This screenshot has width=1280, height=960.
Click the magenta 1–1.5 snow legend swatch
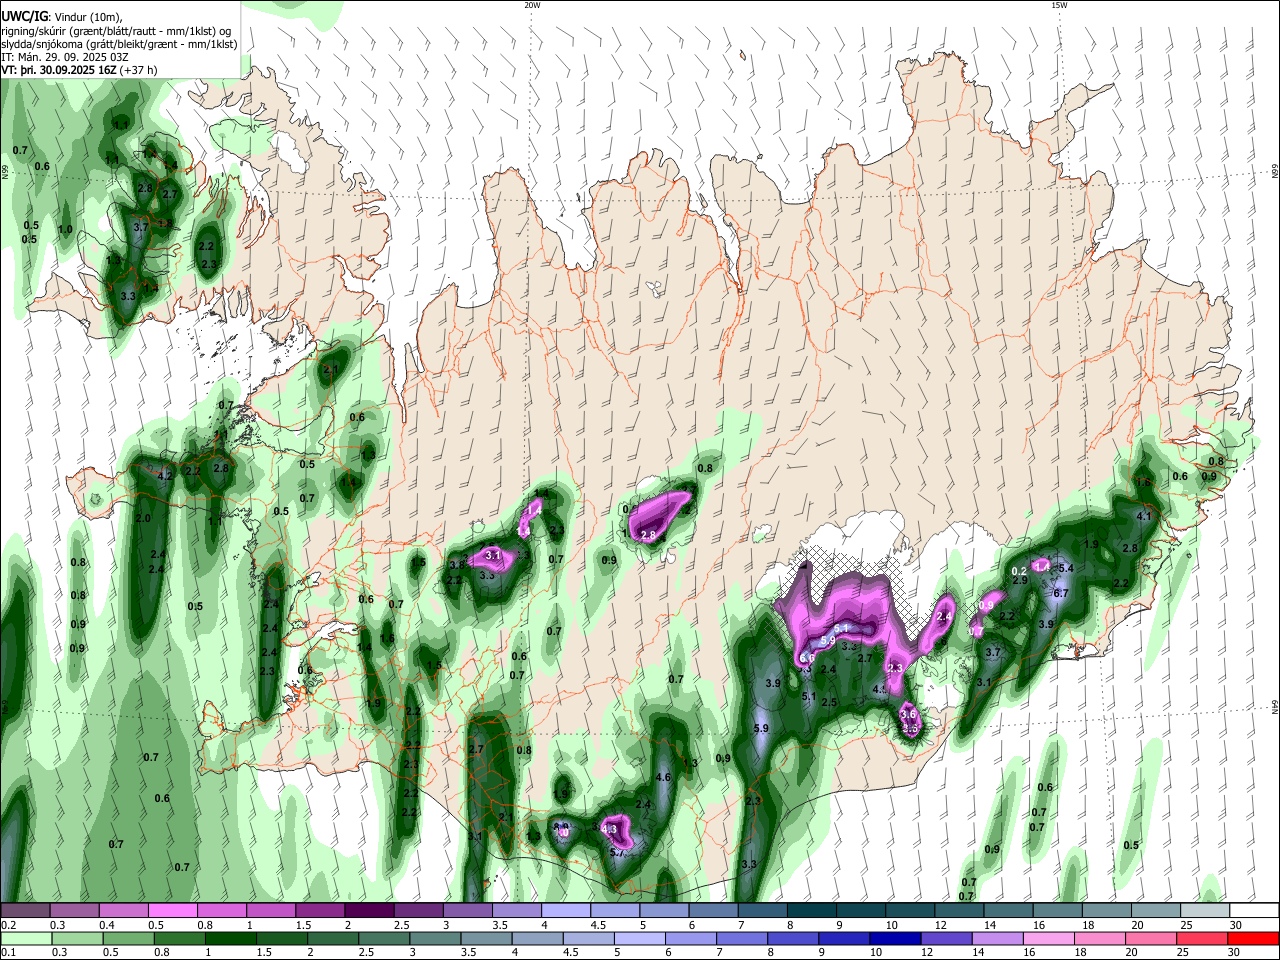click(270, 911)
